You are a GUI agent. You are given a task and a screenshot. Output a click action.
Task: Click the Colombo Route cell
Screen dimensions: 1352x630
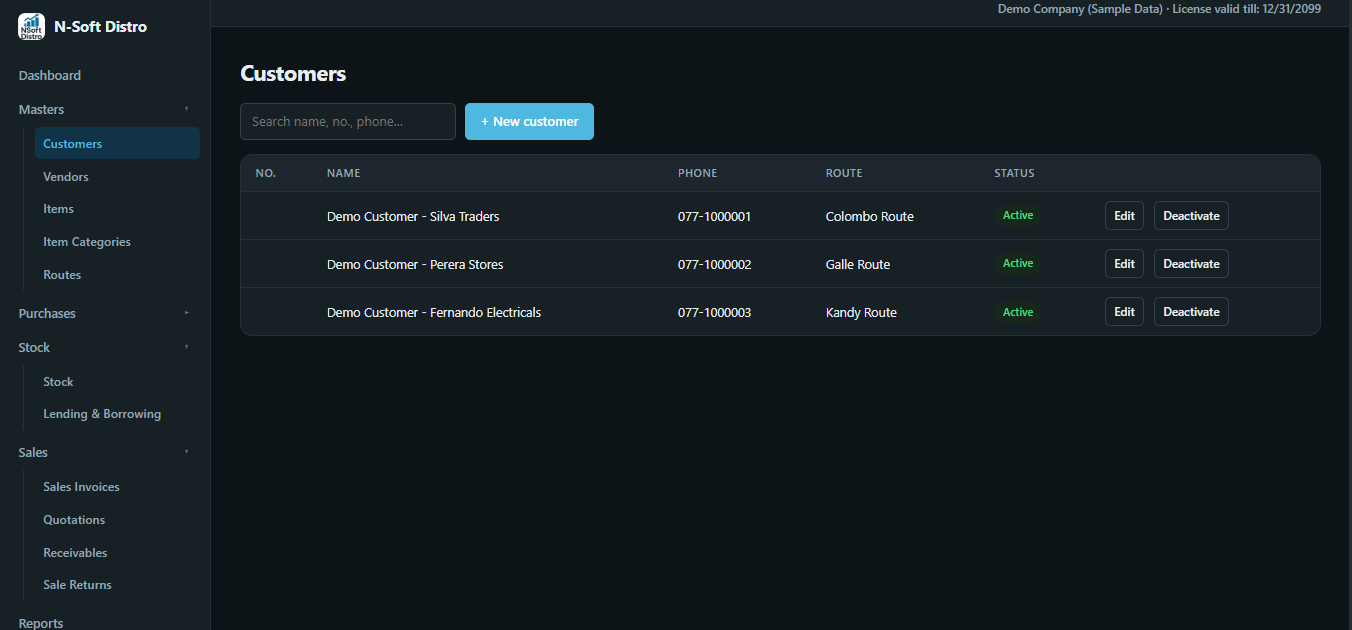coord(869,216)
